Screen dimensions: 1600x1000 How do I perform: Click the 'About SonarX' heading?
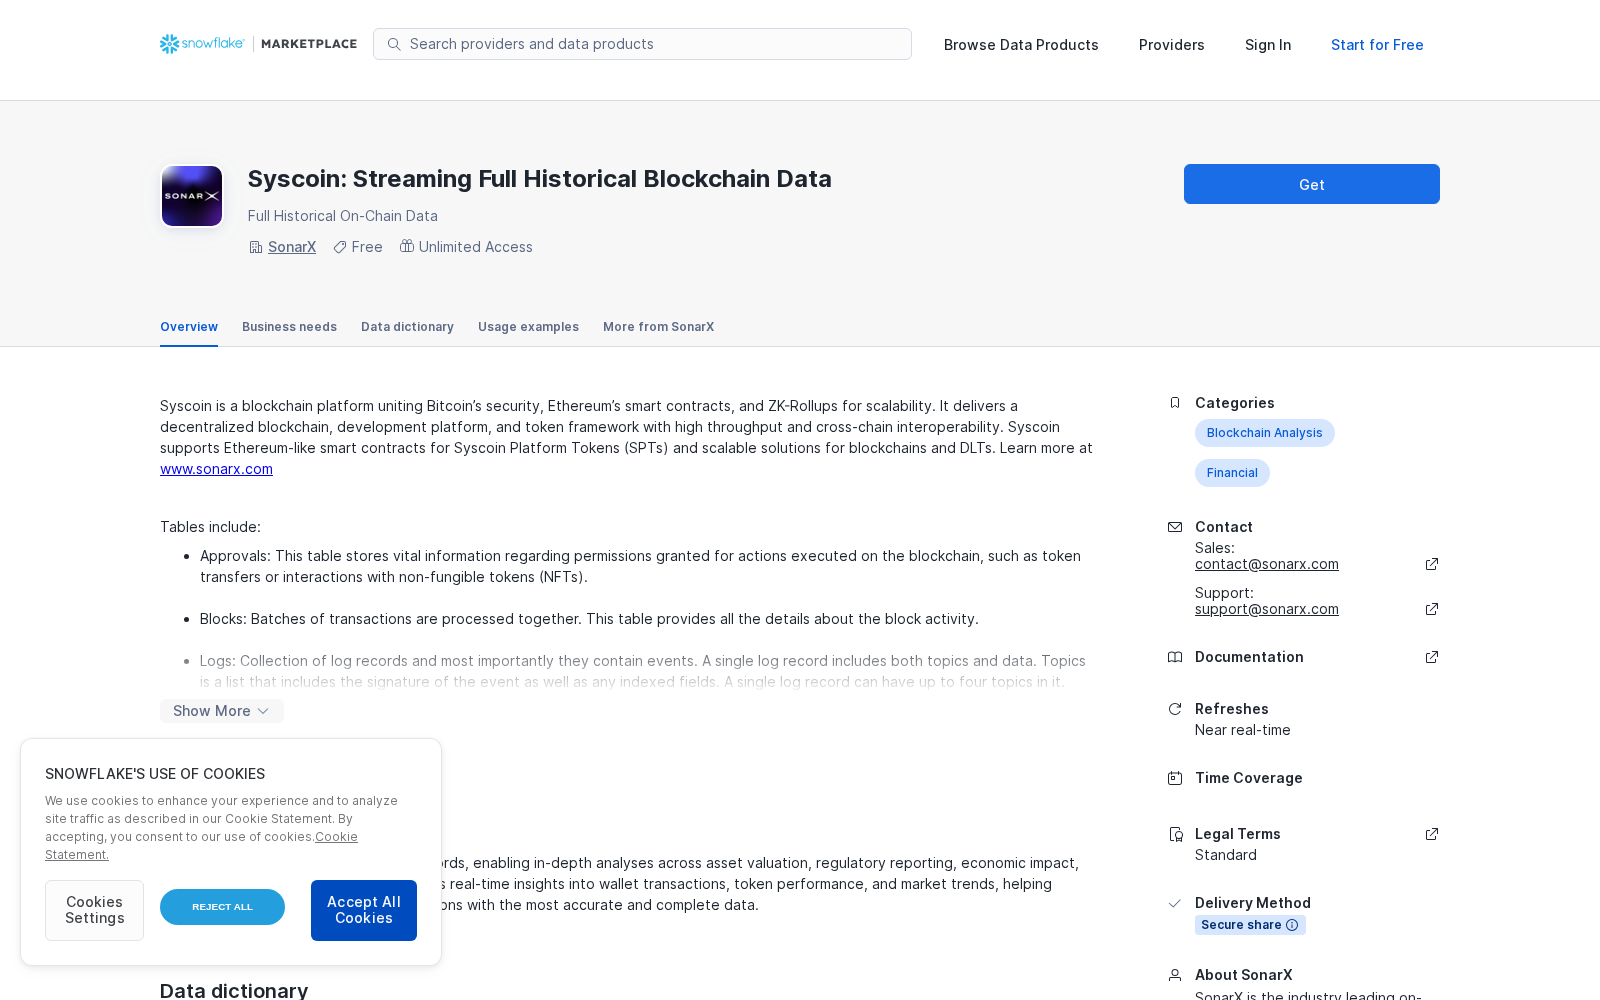coord(1243,975)
